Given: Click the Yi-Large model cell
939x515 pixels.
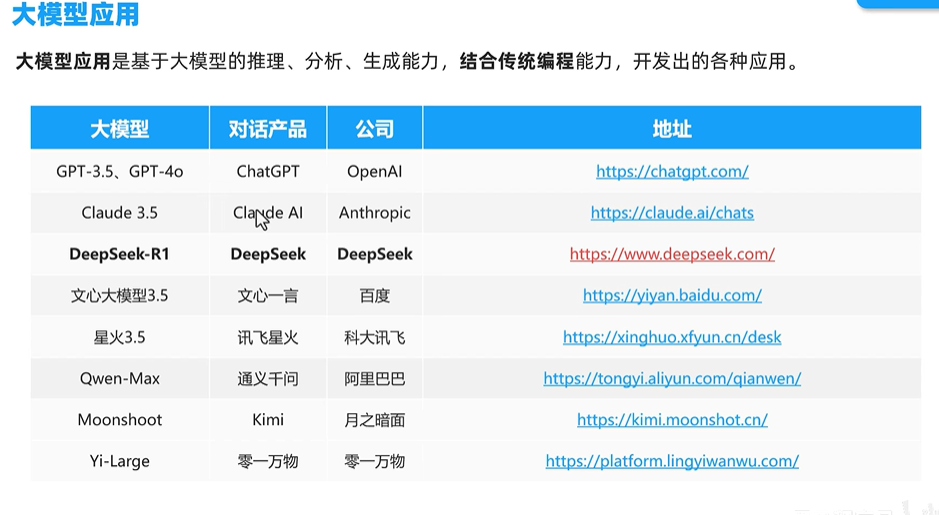Looking at the screenshot, I should [x=120, y=461].
